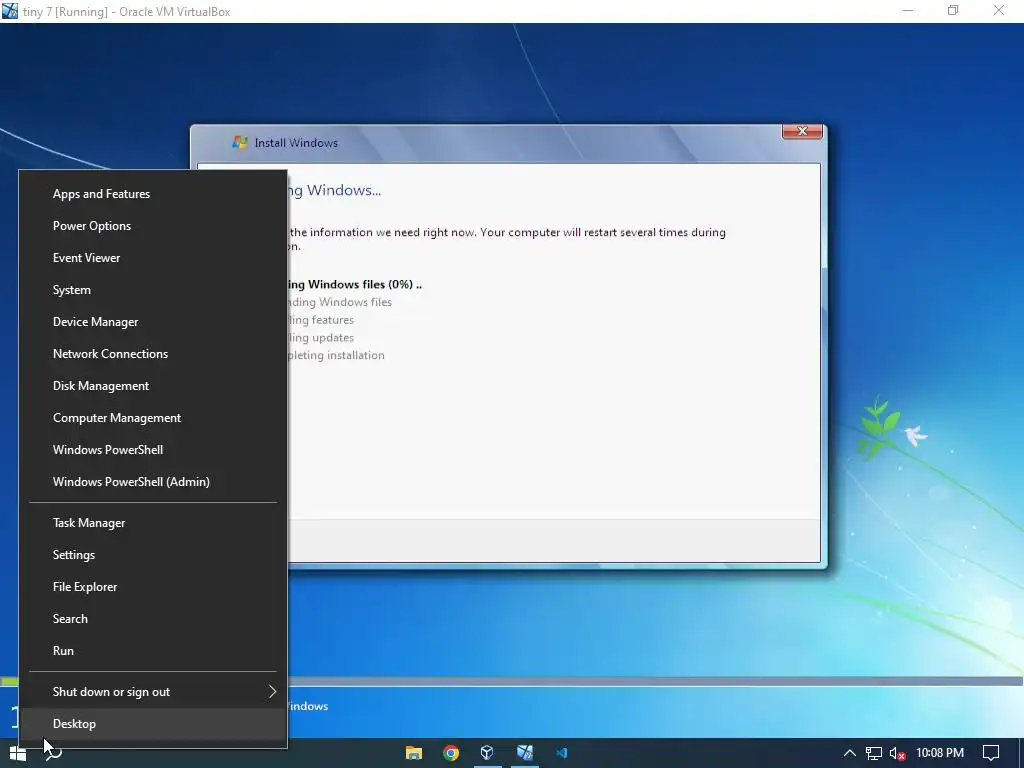The image size is (1024, 768).
Task: Minimize the VirtualBox window
Action: click(907, 10)
